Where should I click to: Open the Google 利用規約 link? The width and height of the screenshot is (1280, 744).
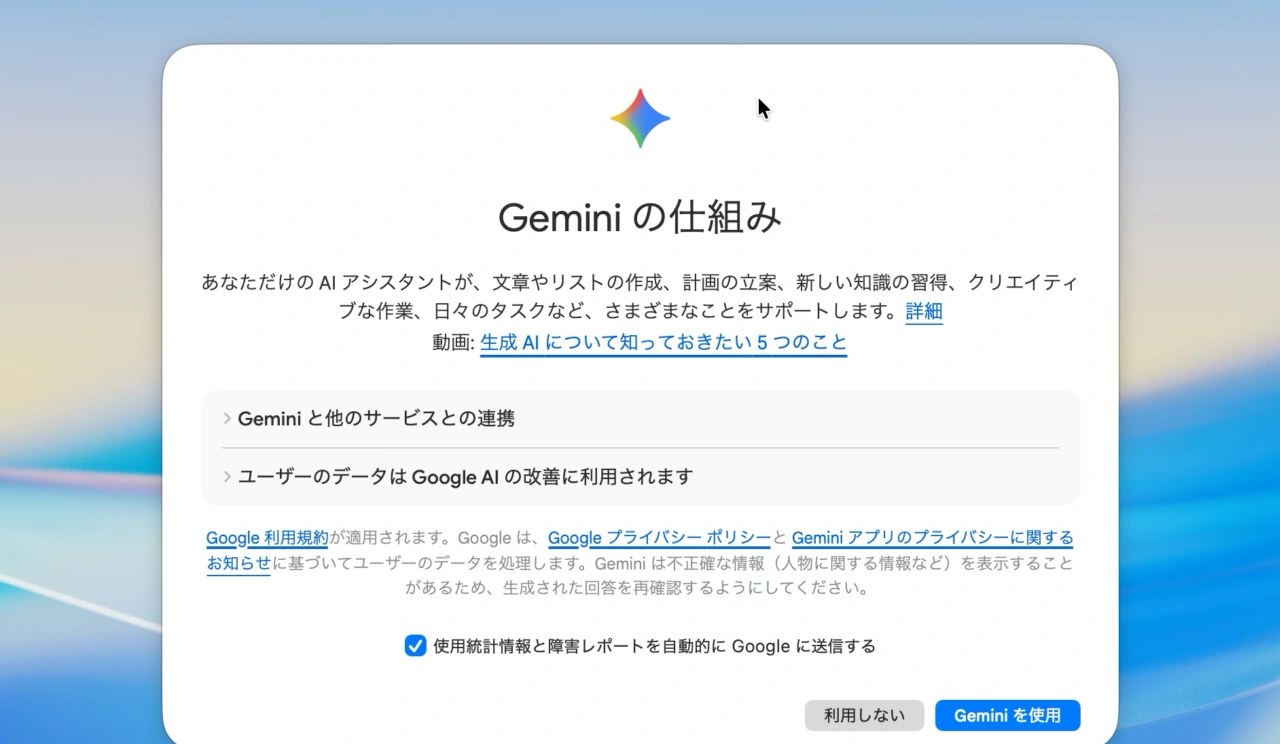point(265,538)
